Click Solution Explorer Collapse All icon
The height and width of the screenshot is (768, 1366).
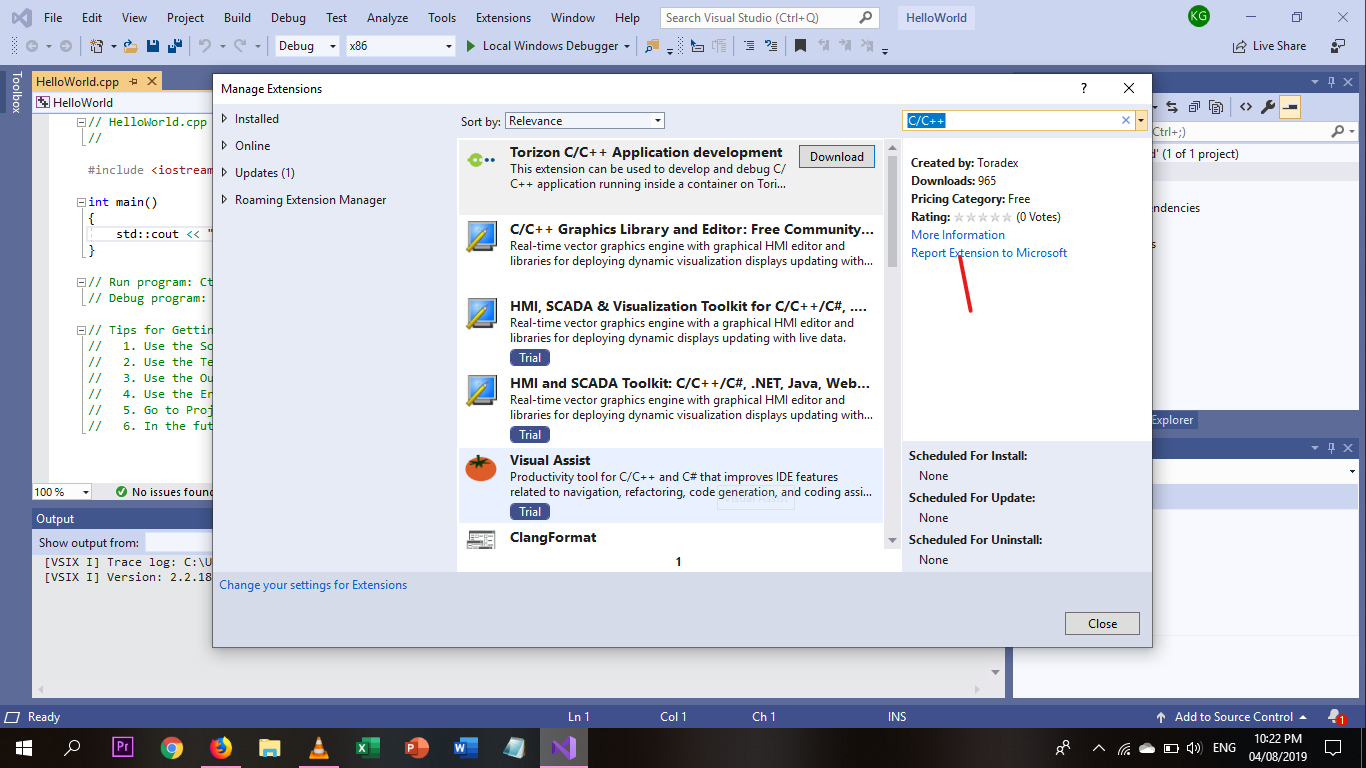(1195, 107)
